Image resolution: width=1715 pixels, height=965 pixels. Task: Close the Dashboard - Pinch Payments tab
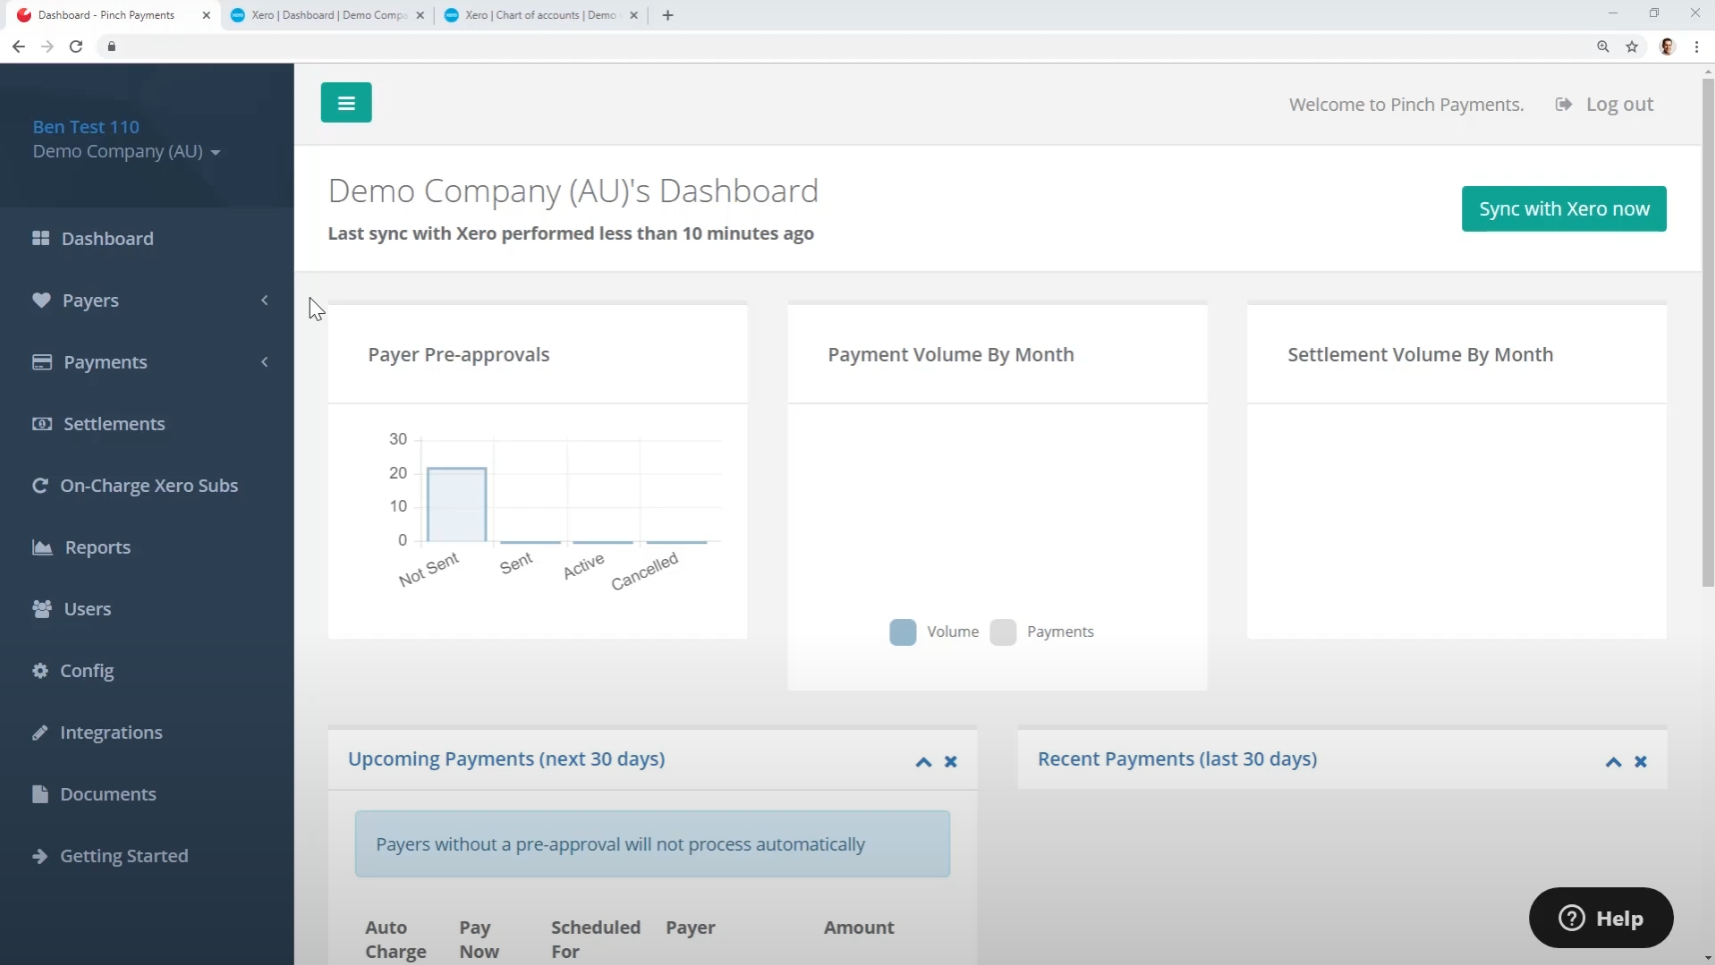206,15
